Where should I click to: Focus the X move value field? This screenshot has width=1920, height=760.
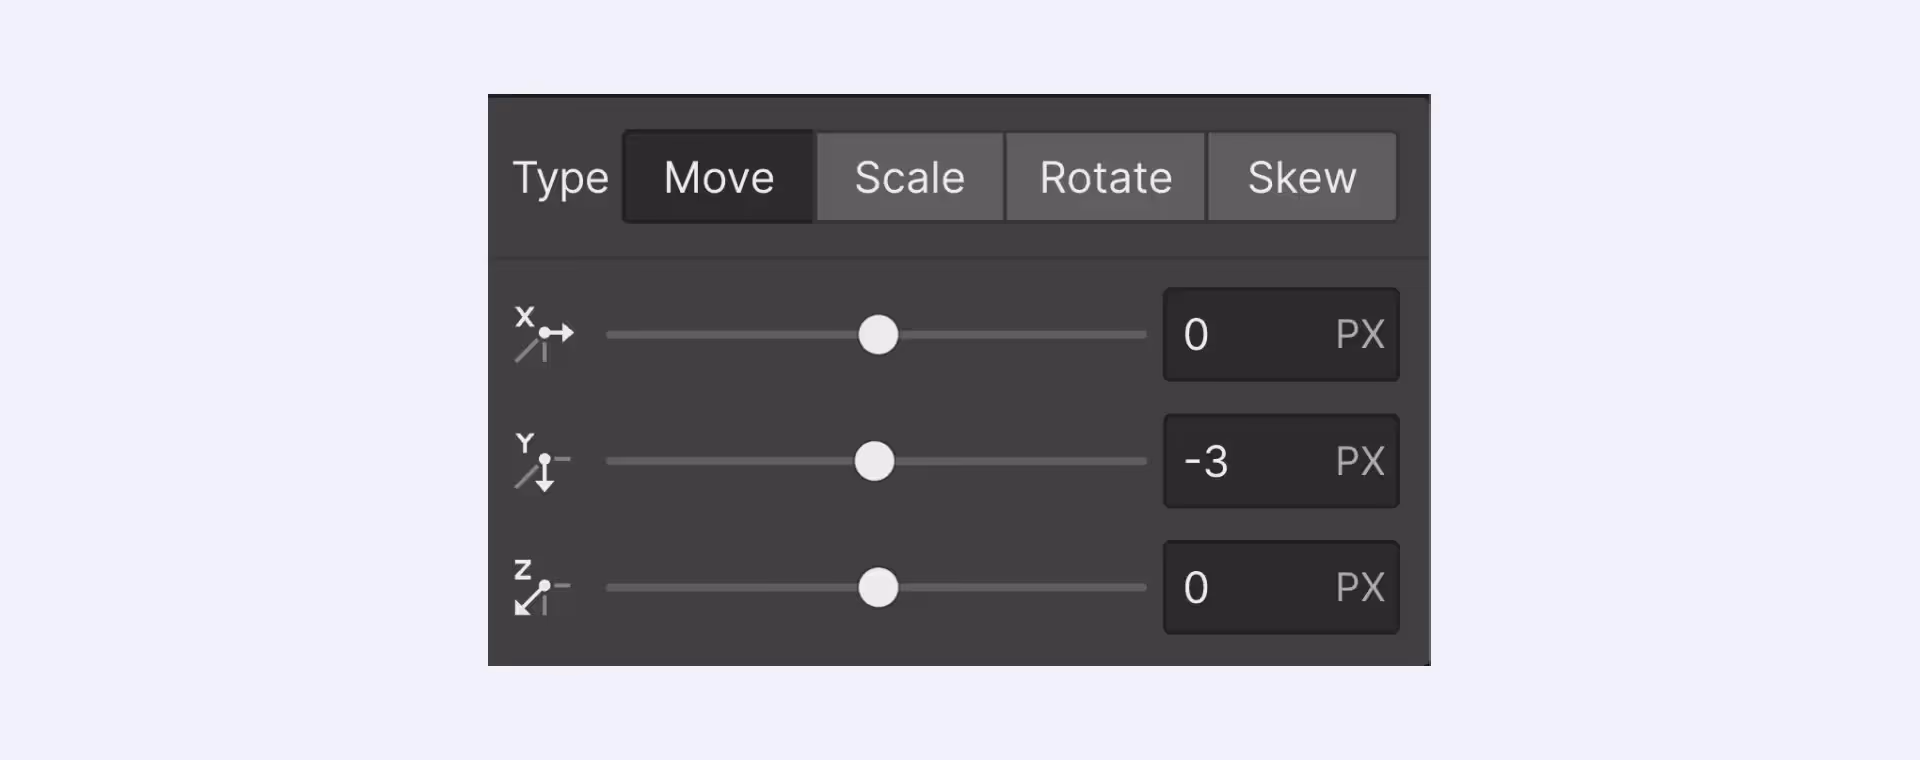click(1240, 335)
